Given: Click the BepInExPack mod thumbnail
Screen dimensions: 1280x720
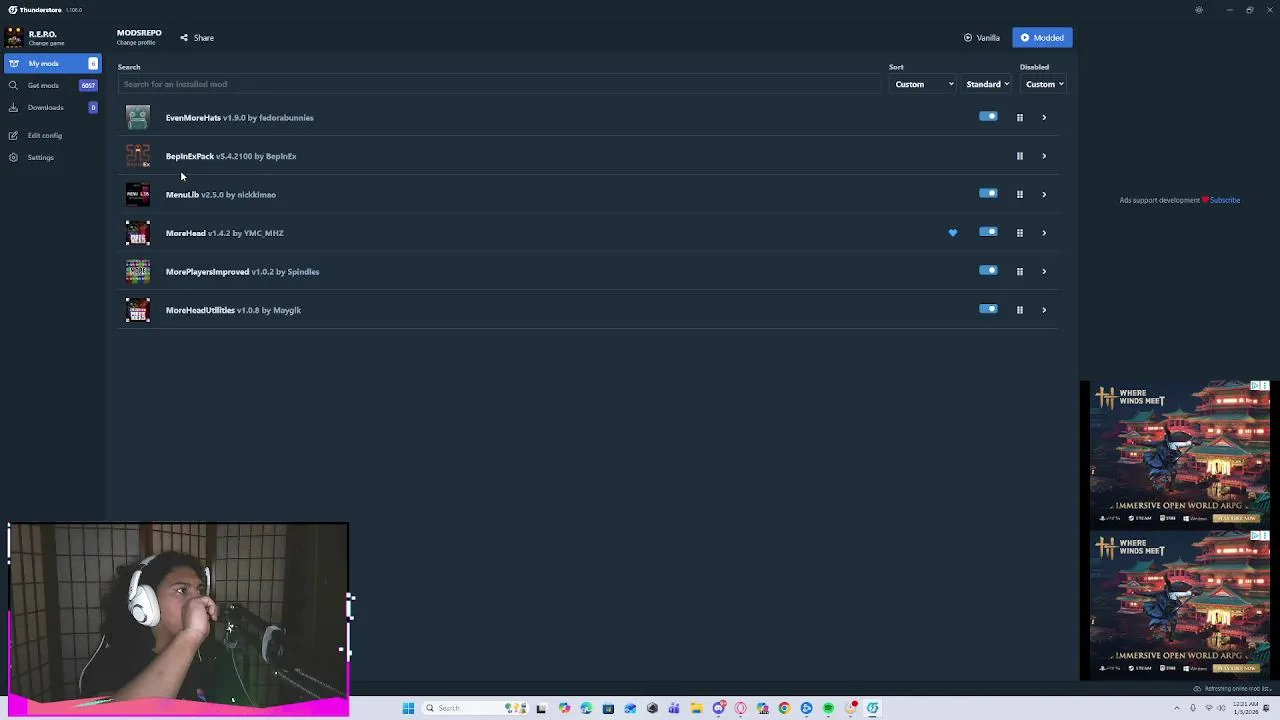Looking at the screenshot, I should click(138, 156).
